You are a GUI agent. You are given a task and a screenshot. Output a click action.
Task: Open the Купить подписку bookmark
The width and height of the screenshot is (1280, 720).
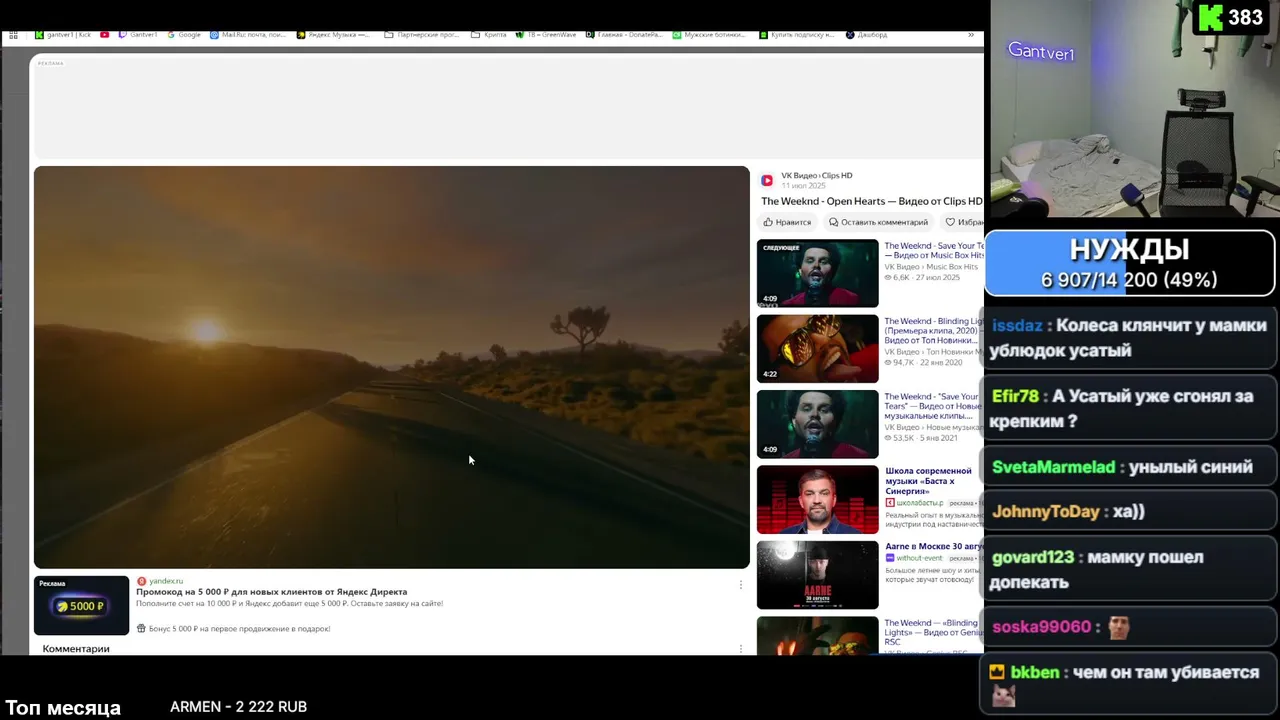[x=797, y=35]
